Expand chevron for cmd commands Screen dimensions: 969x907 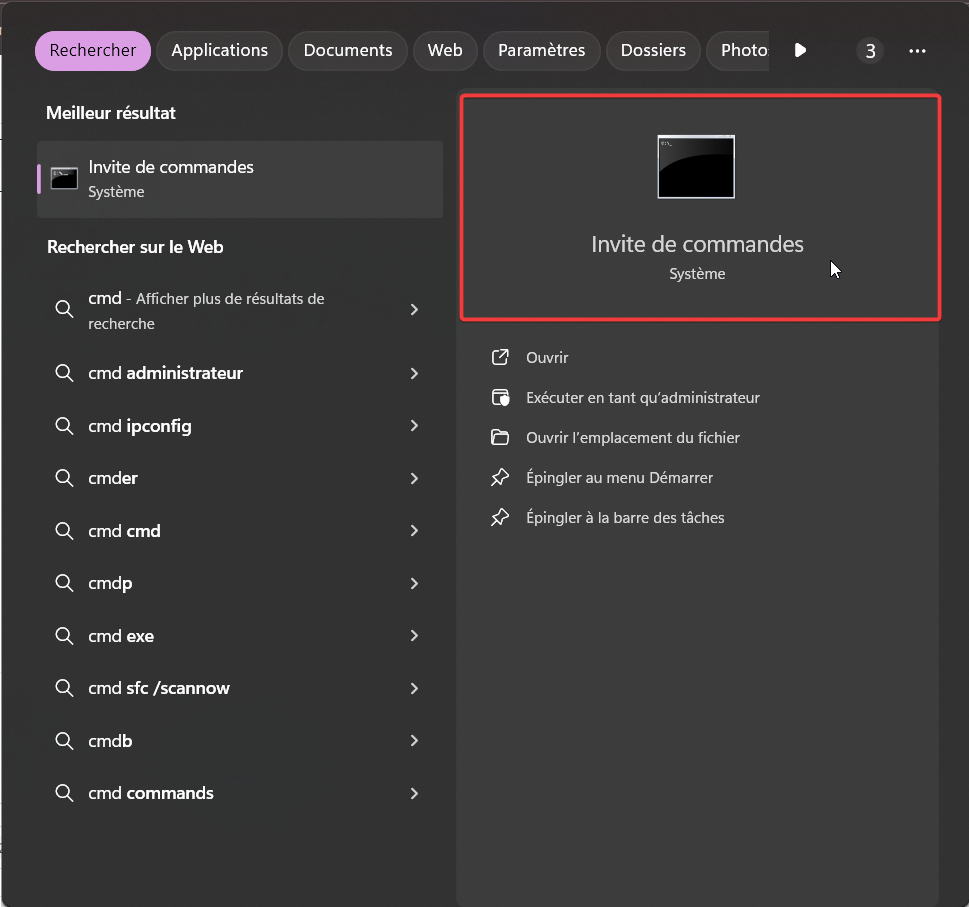pos(414,793)
